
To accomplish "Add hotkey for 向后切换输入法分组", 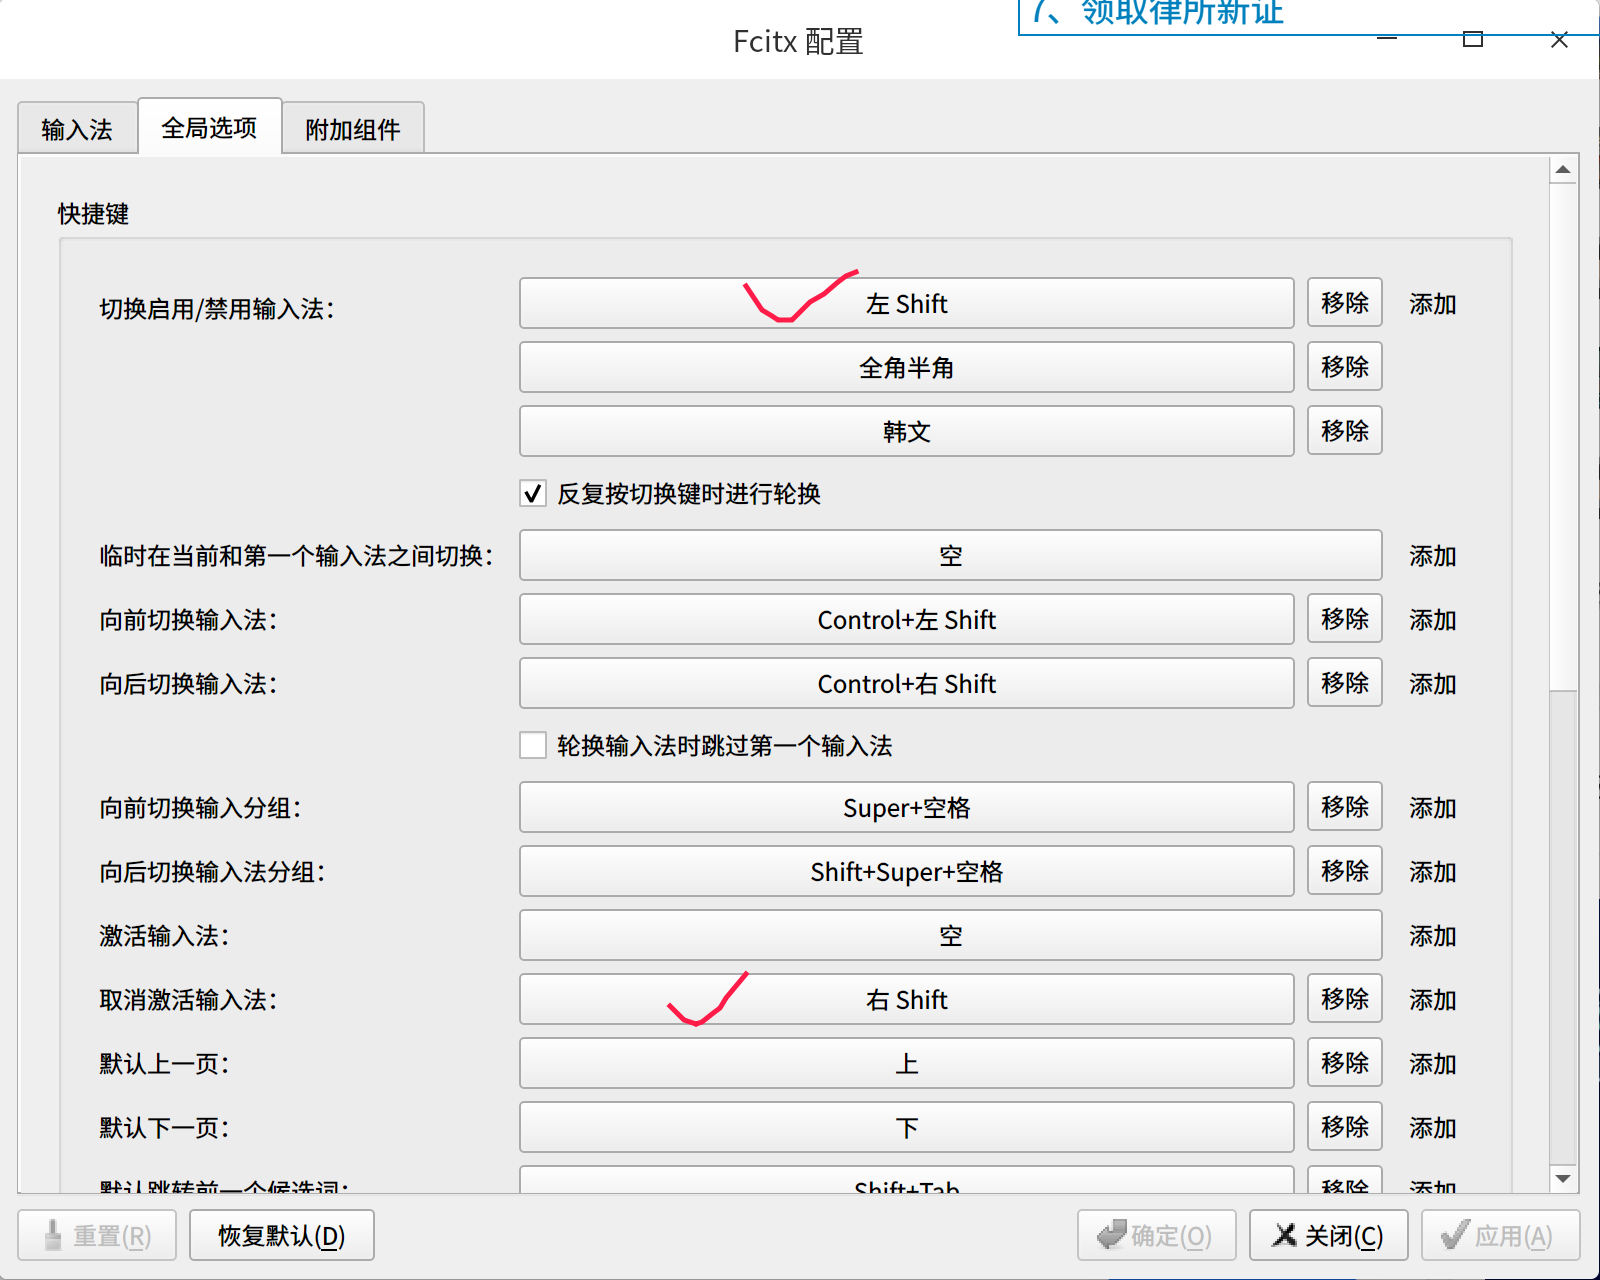I will (x=1433, y=872).
